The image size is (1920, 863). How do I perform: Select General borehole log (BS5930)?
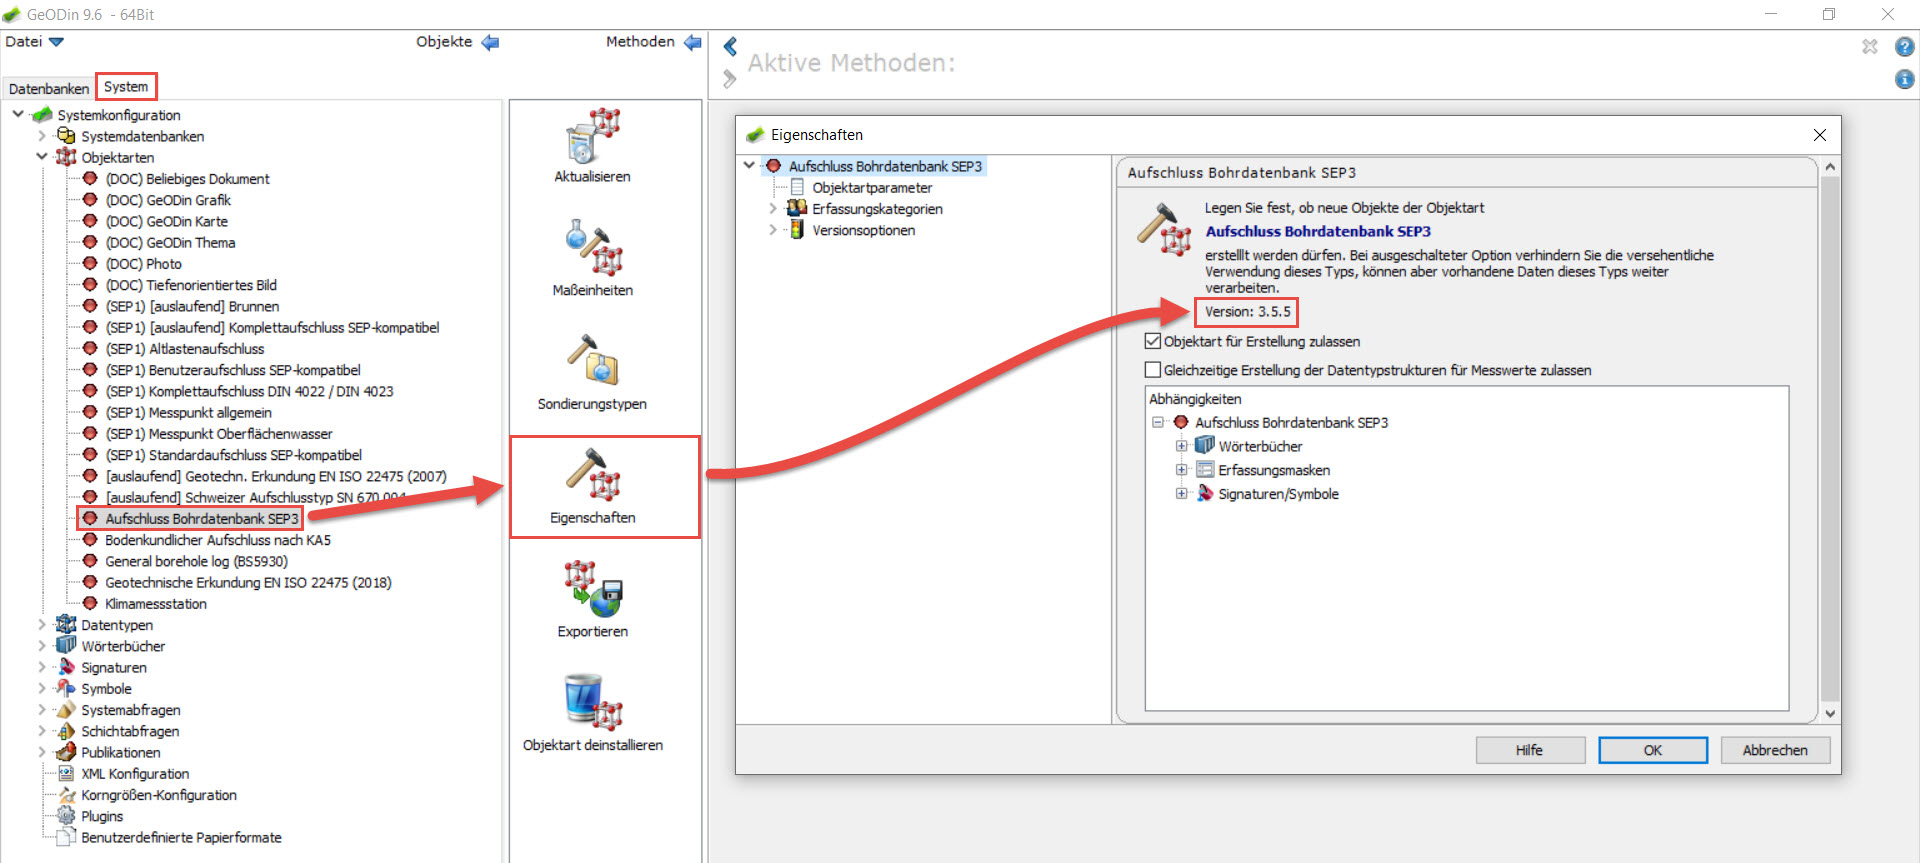click(196, 561)
